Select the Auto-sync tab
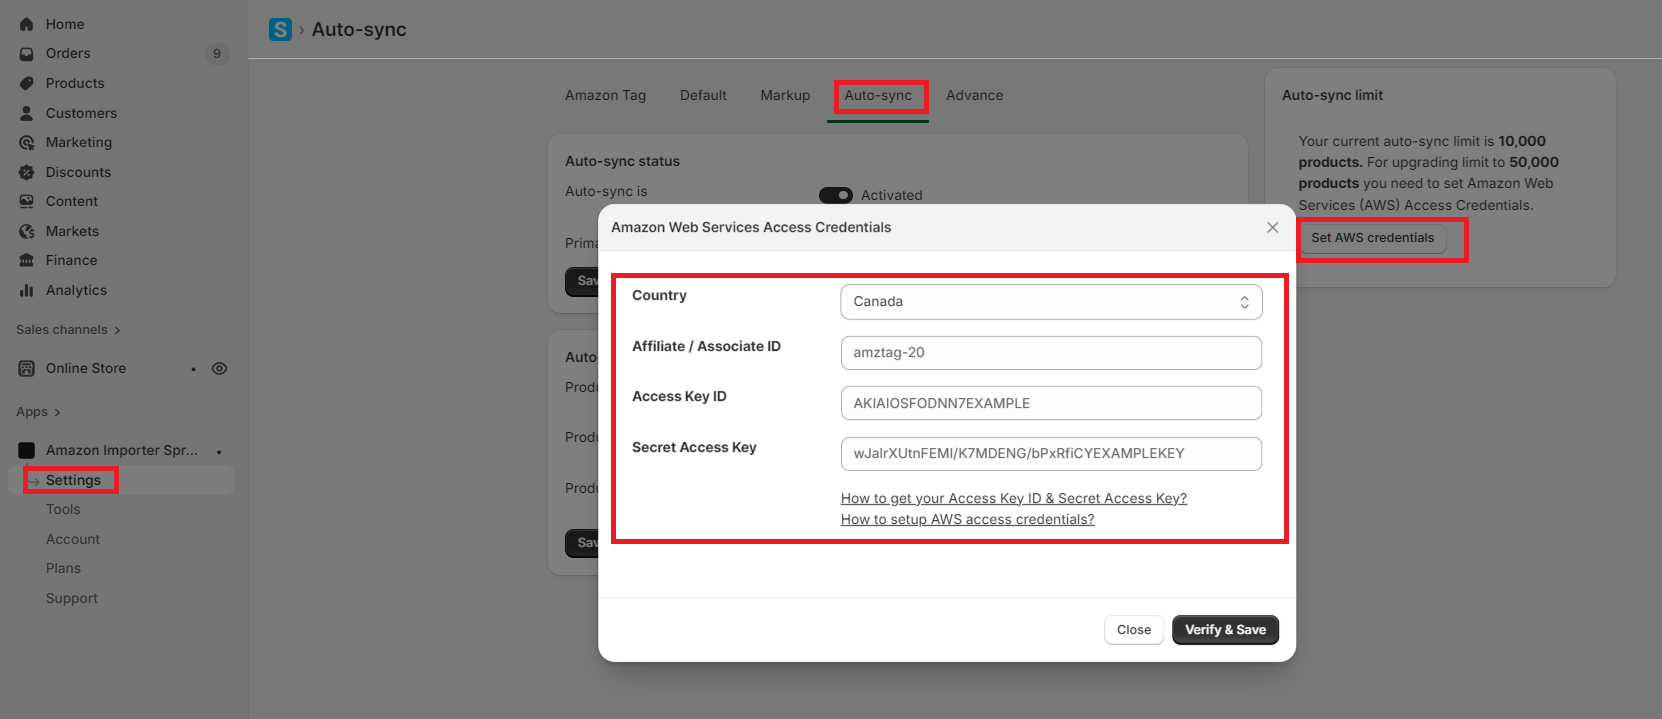 pos(878,95)
